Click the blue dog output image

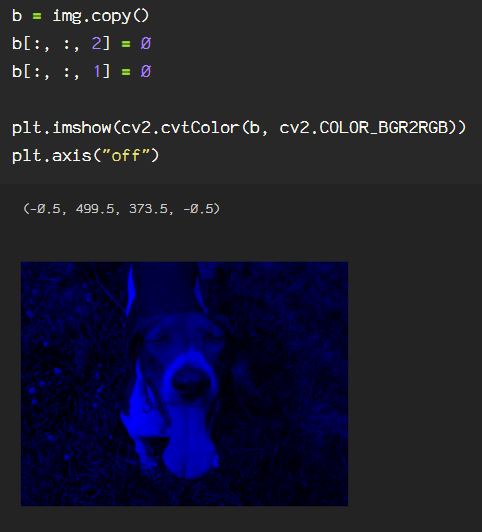(184, 384)
